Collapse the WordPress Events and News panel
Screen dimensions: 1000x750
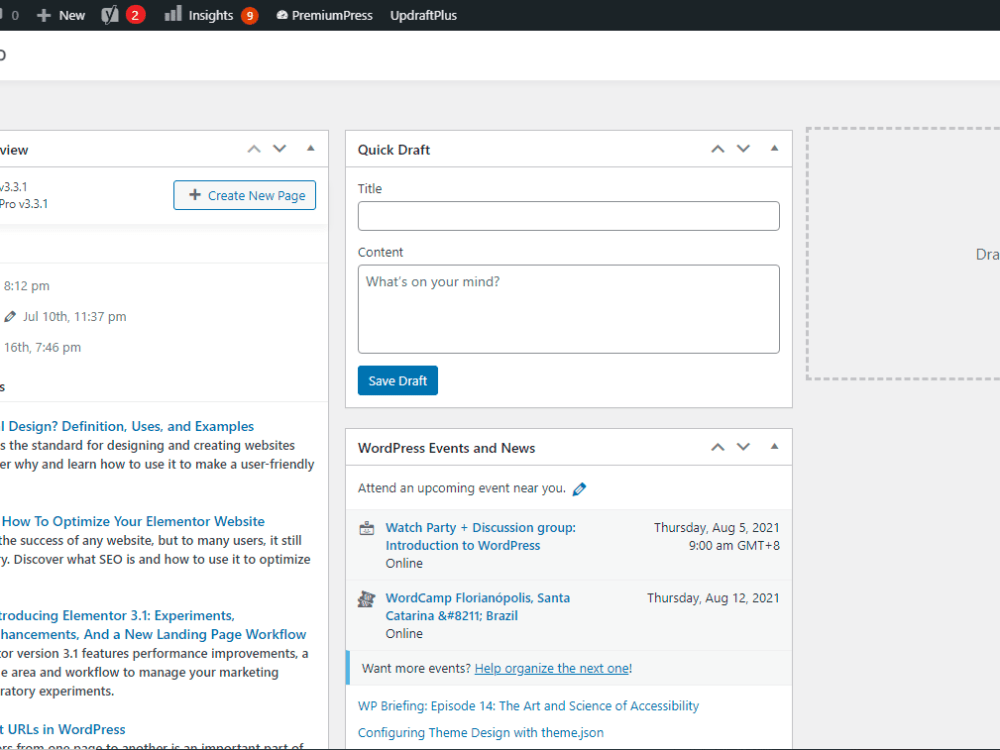coord(774,447)
